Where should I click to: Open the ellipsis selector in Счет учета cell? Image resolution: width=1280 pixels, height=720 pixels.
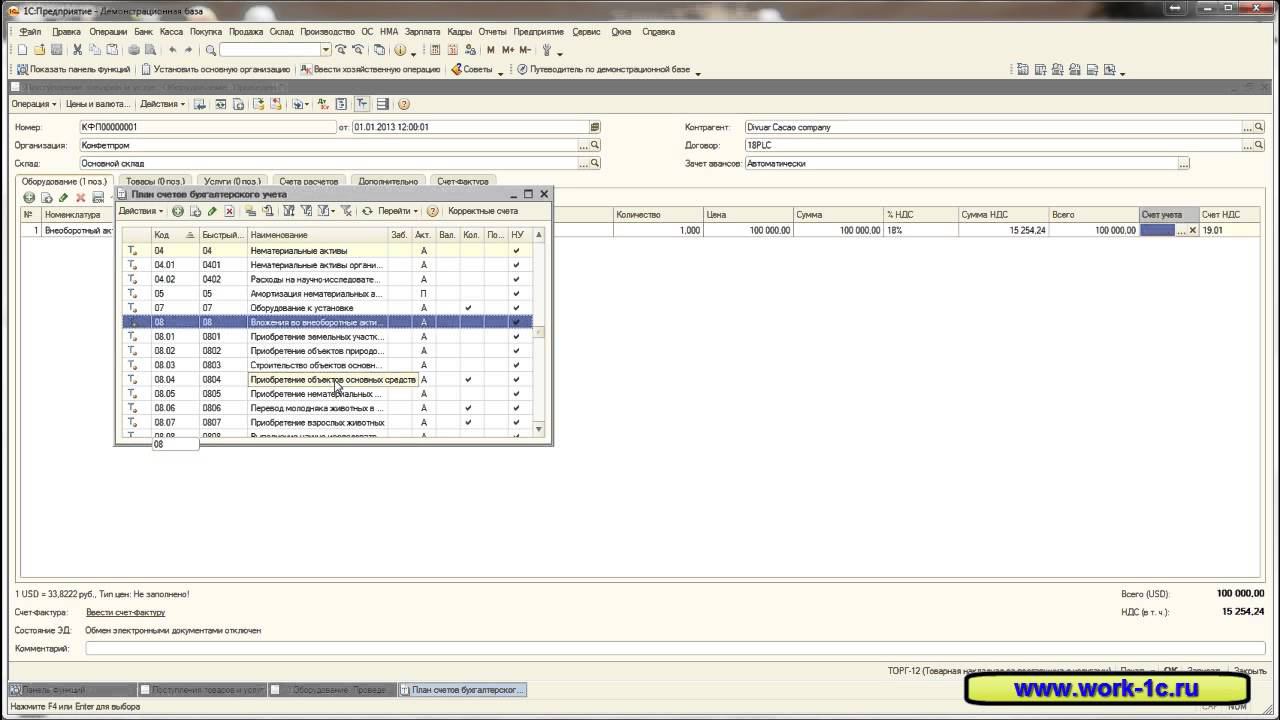click(1181, 230)
